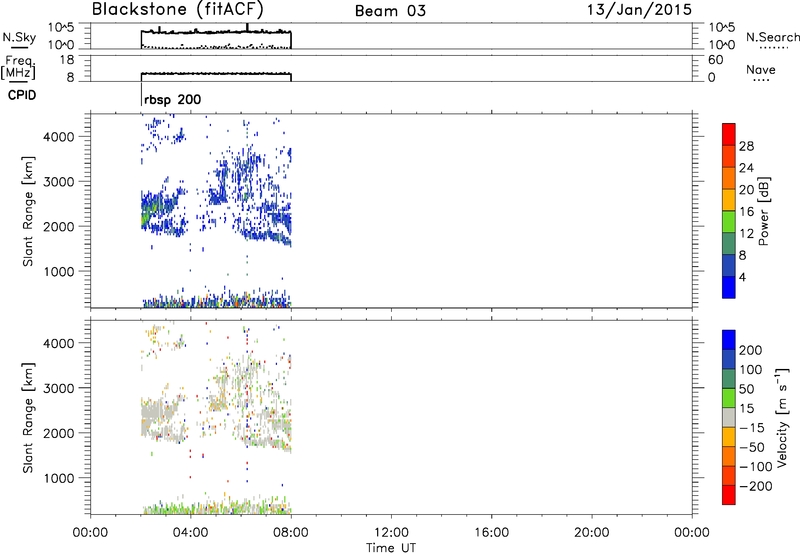Viewport: 800px width, 554px height.
Task: Click the blue top of the Velocity color bar
Action: (729, 340)
